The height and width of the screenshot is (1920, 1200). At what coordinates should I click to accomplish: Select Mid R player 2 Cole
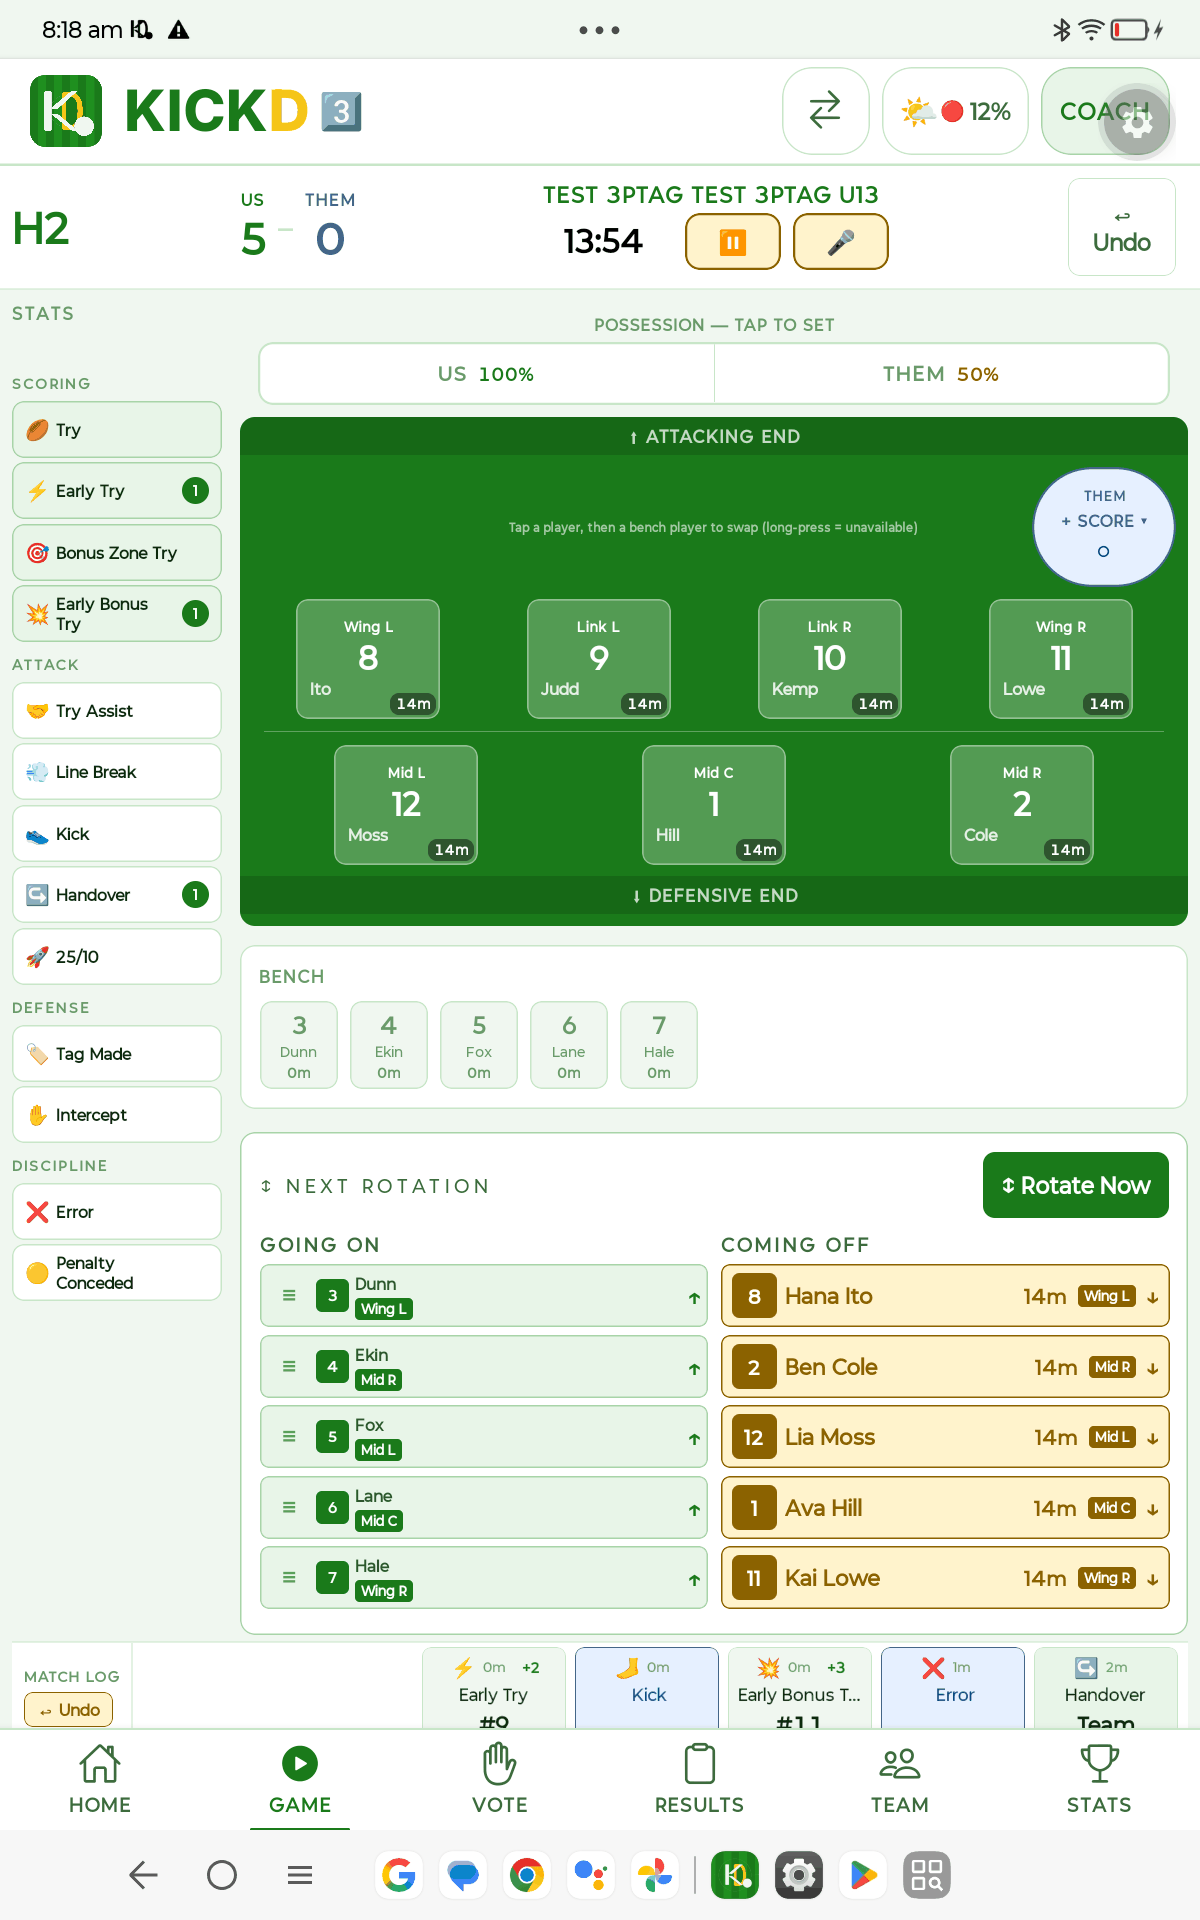click(1022, 805)
